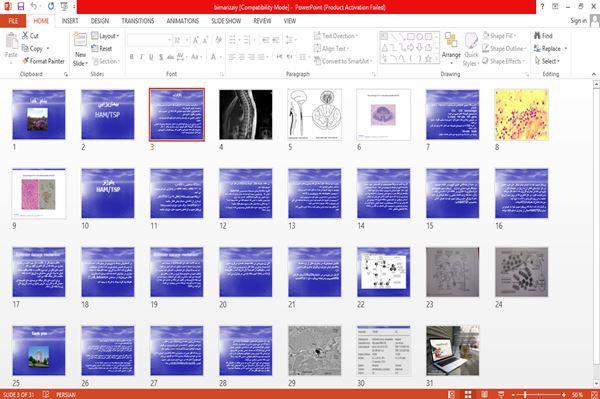Open the TRANSITIONS ribbon tab
The height and width of the screenshot is (399, 600).
pyautogui.click(x=138, y=21)
